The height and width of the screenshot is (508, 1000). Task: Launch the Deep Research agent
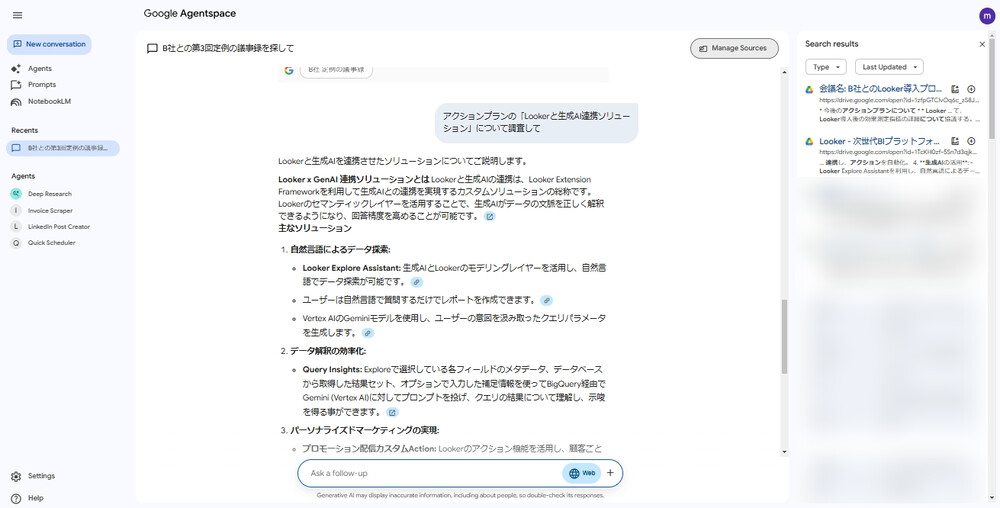pos(50,194)
